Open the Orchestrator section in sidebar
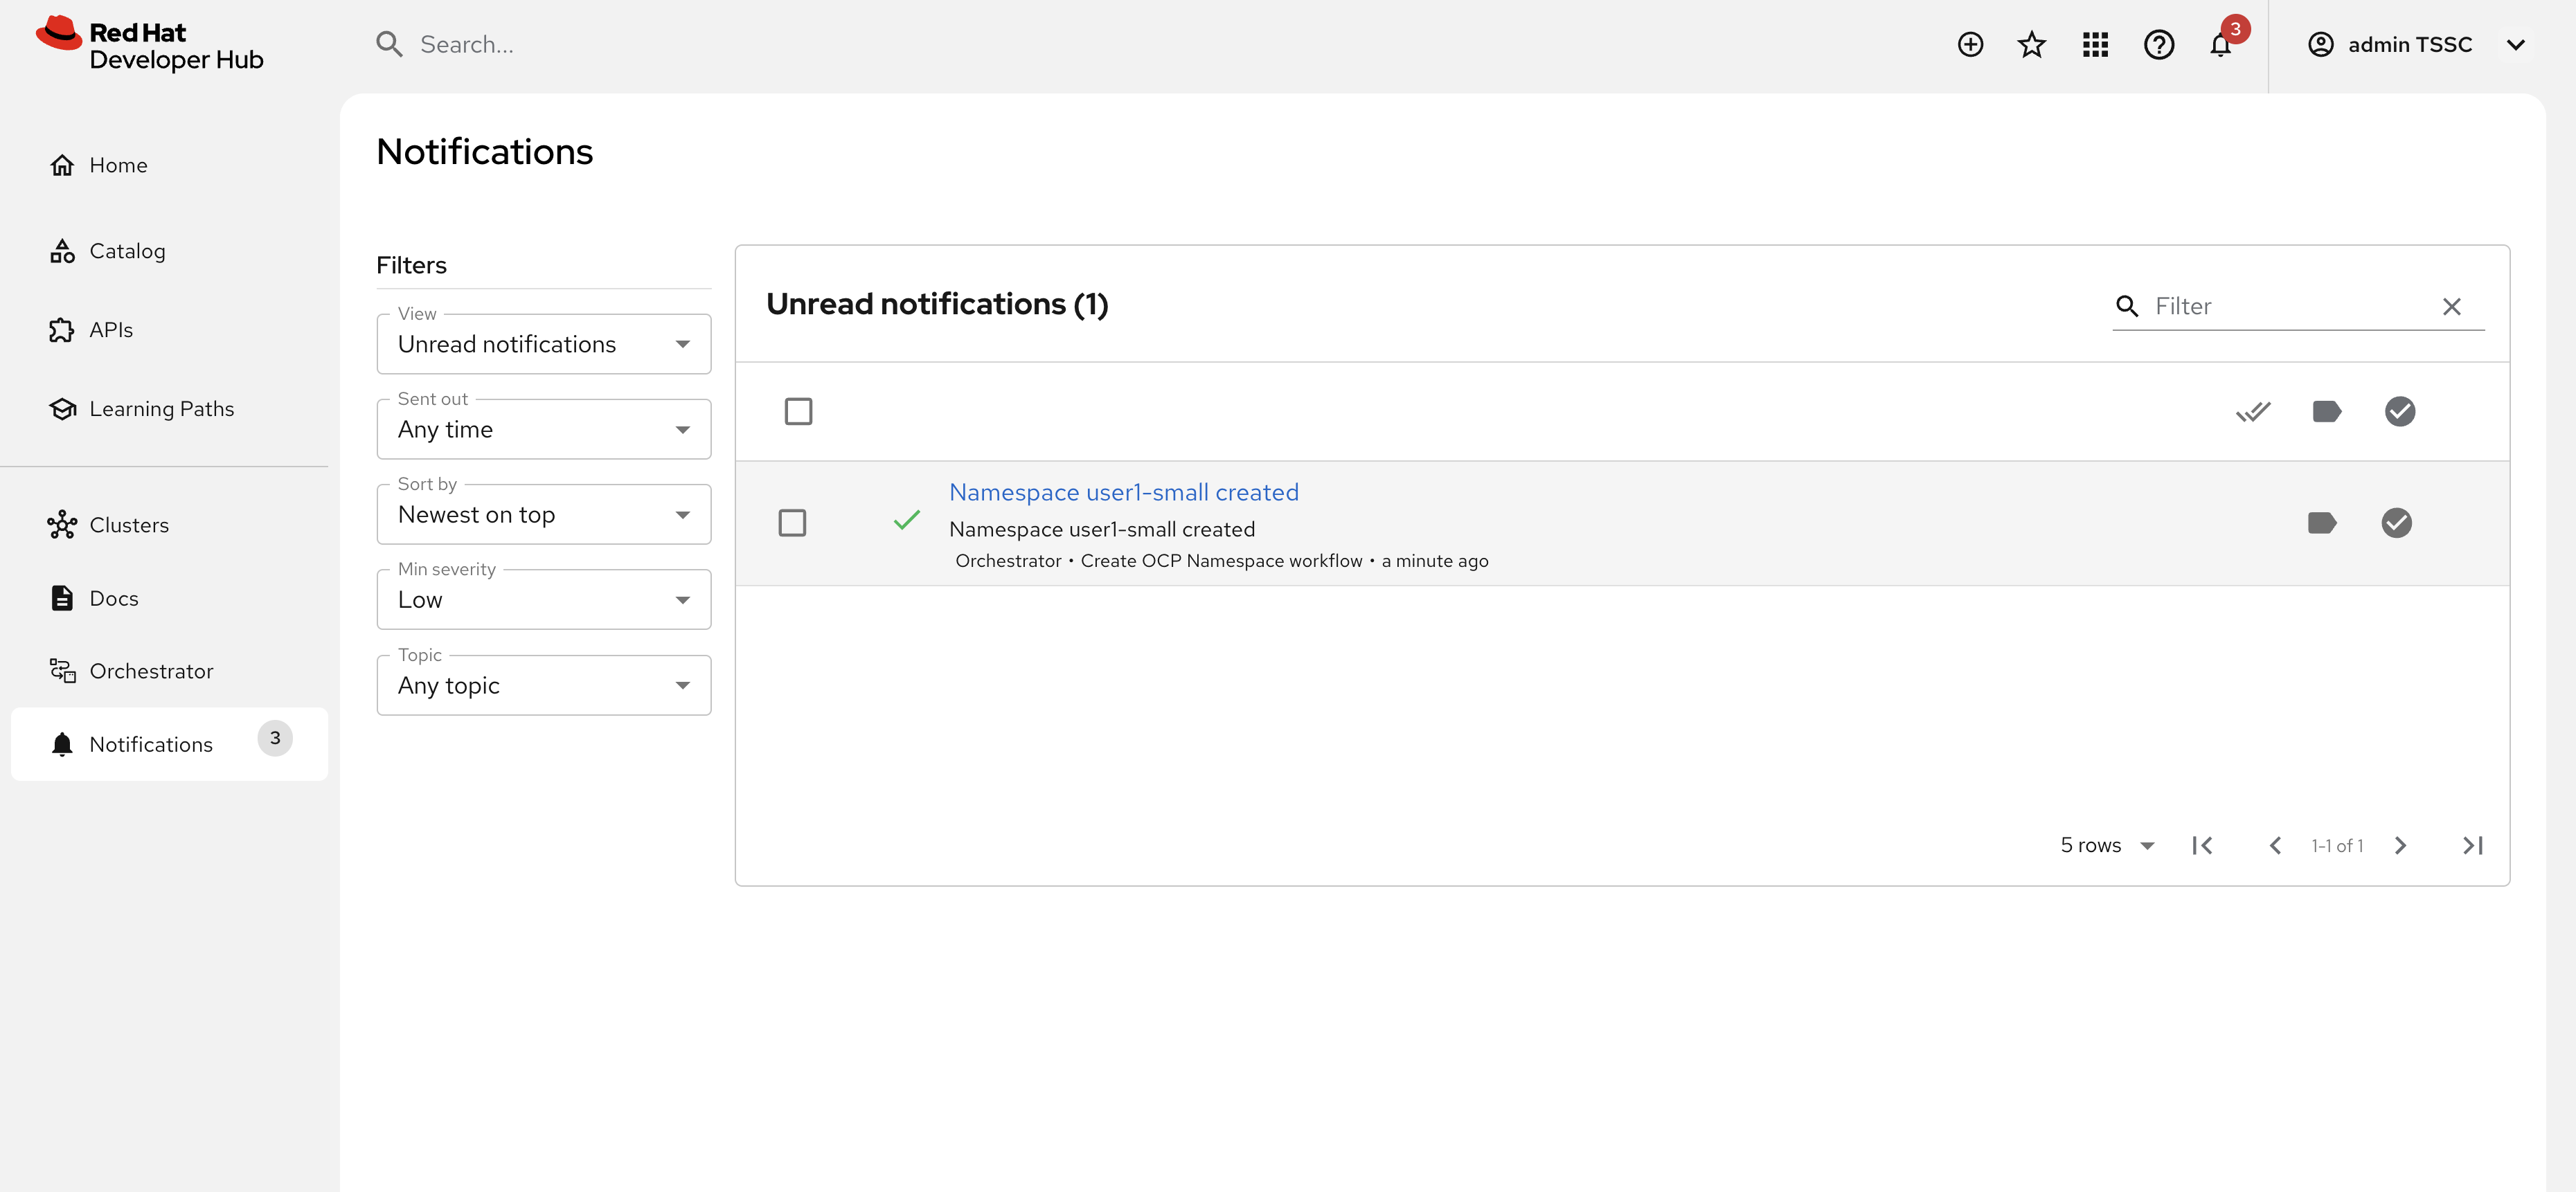The width and height of the screenshot is (2576, 1192). [151, 670]
